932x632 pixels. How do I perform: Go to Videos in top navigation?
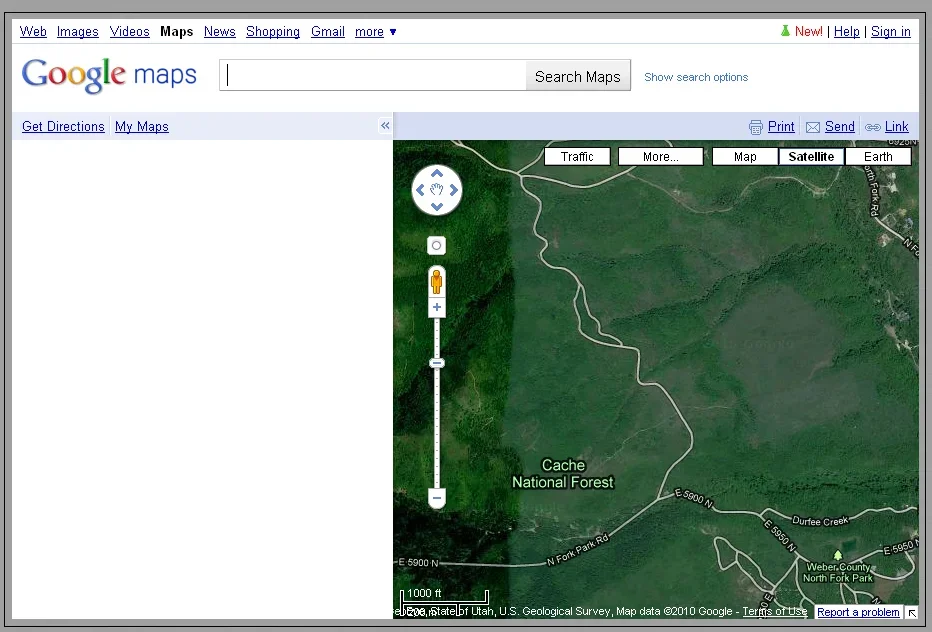pos(130,32)
